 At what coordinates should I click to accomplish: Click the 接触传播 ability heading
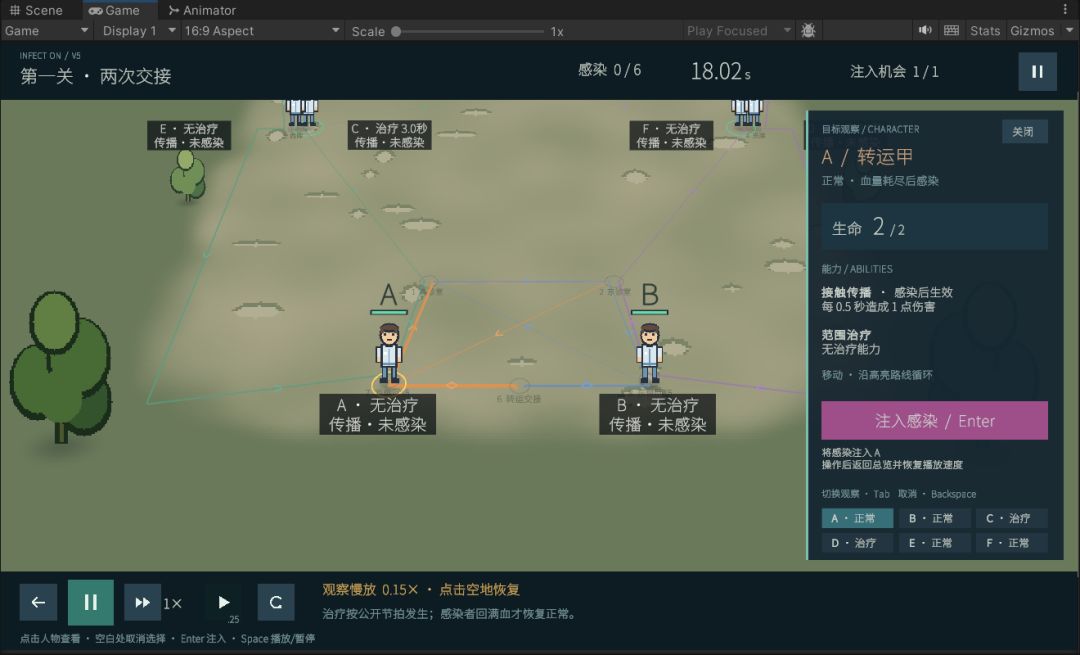pos(846,292)
